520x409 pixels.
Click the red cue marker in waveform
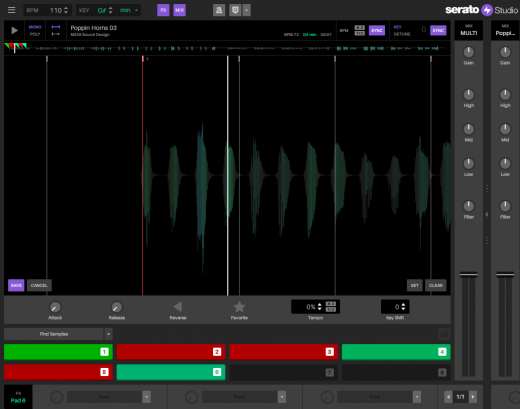click(x=143, y=59)
